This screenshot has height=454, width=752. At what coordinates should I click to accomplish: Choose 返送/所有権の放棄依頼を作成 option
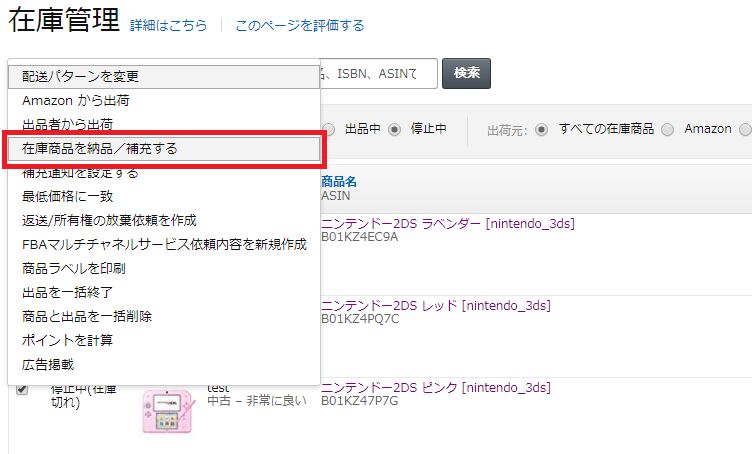pos(164,221)
